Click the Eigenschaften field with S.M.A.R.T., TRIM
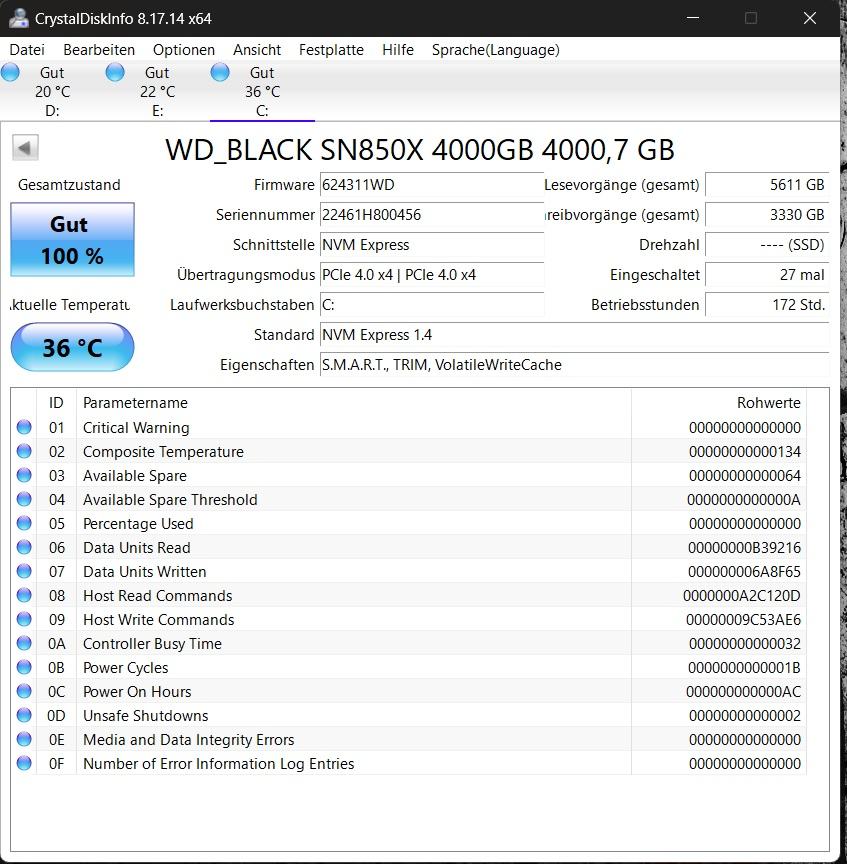 574,365
